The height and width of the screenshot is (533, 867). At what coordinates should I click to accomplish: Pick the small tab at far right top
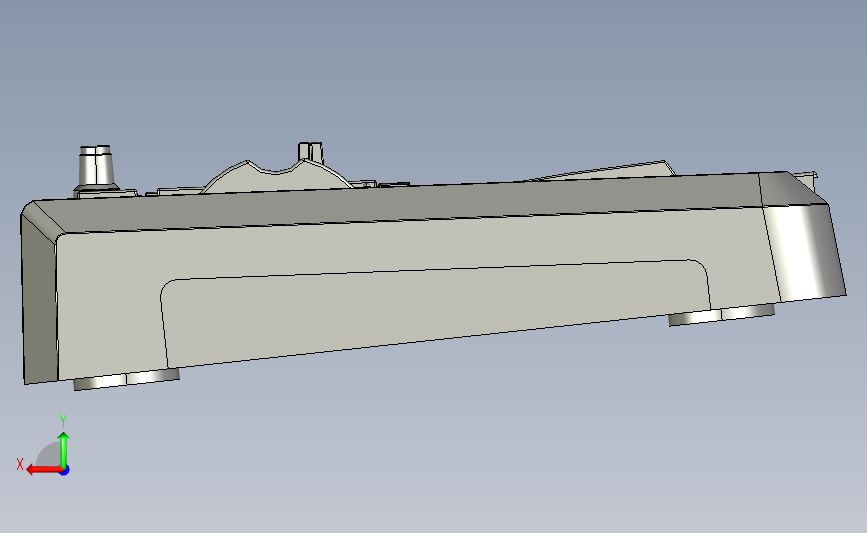pyautogui.click(x=806, y=178)
